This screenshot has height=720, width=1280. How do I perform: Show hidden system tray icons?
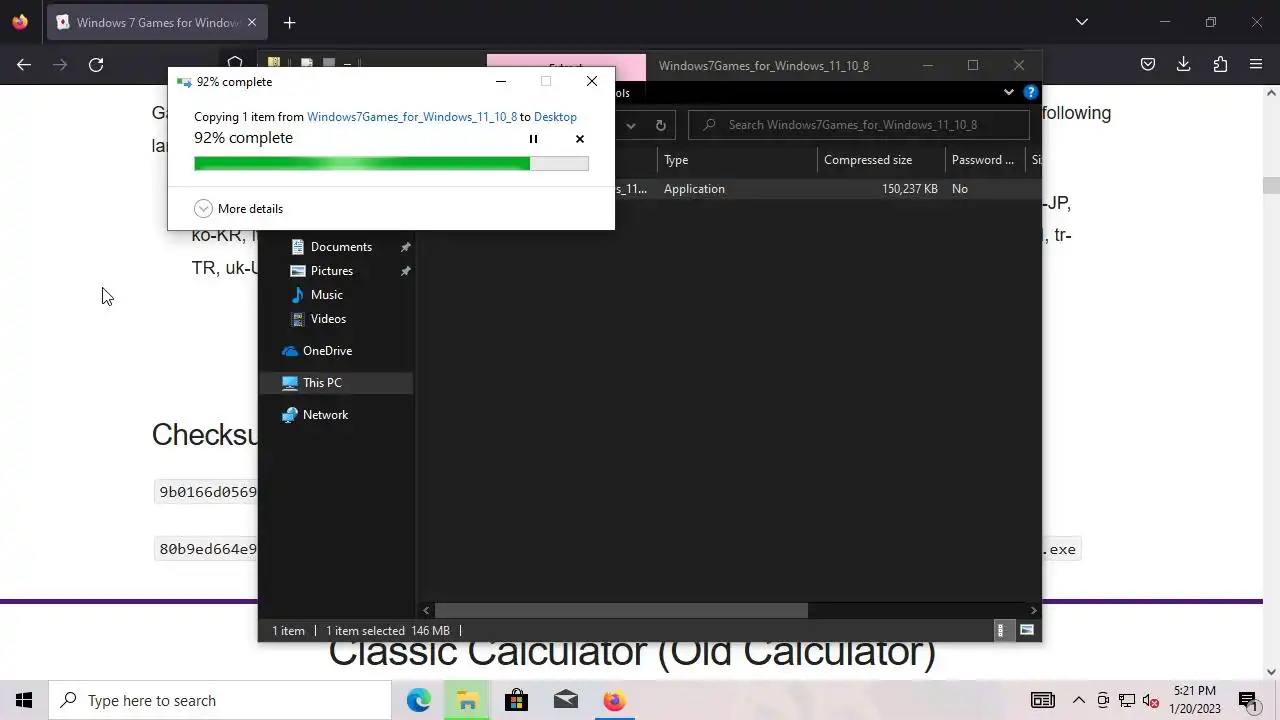click(x=1079, y=700)
